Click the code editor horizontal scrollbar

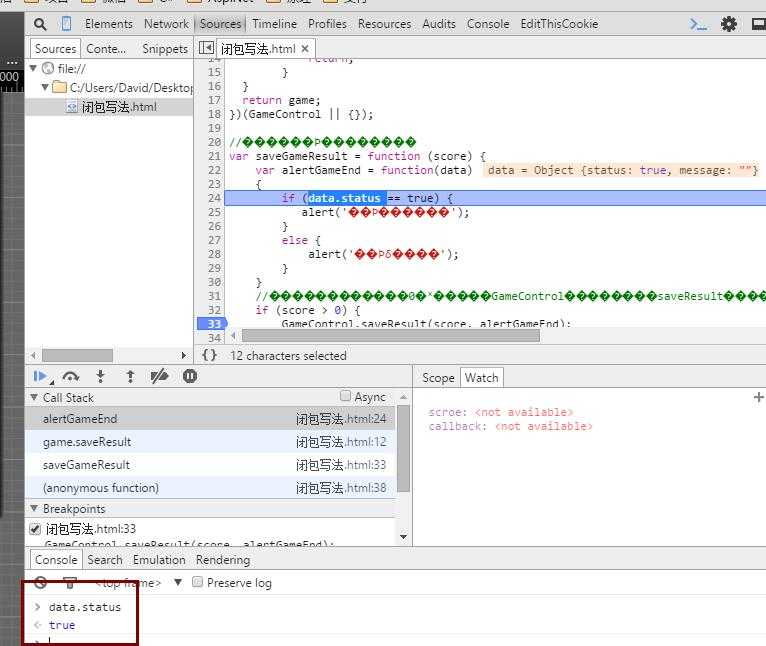pyautogui.click(x=391, y=335)
